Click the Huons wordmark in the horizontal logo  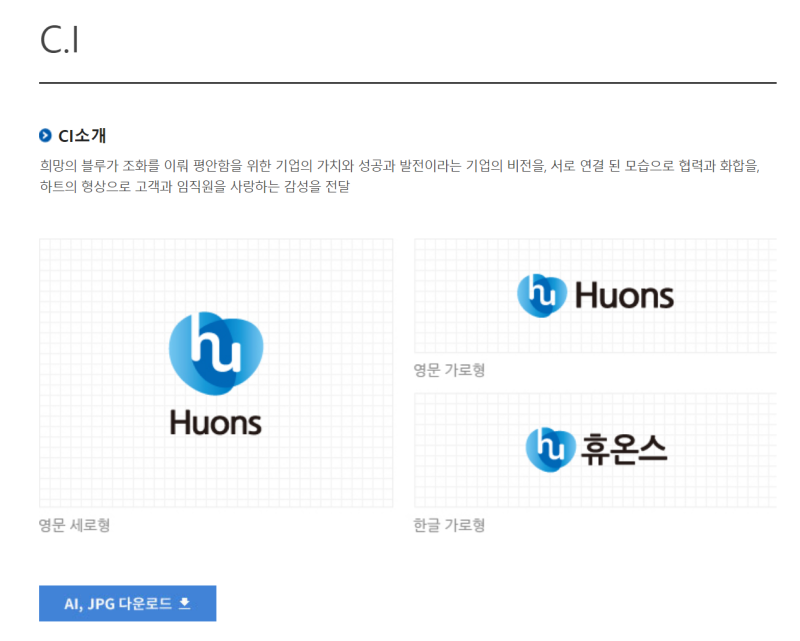pos(625,296)
